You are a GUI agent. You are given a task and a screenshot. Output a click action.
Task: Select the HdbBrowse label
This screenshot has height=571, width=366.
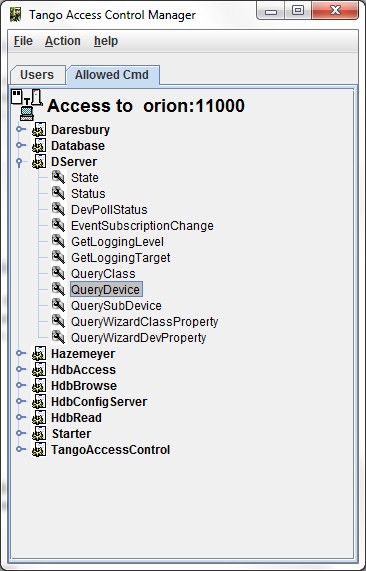(x=84, y=386)
